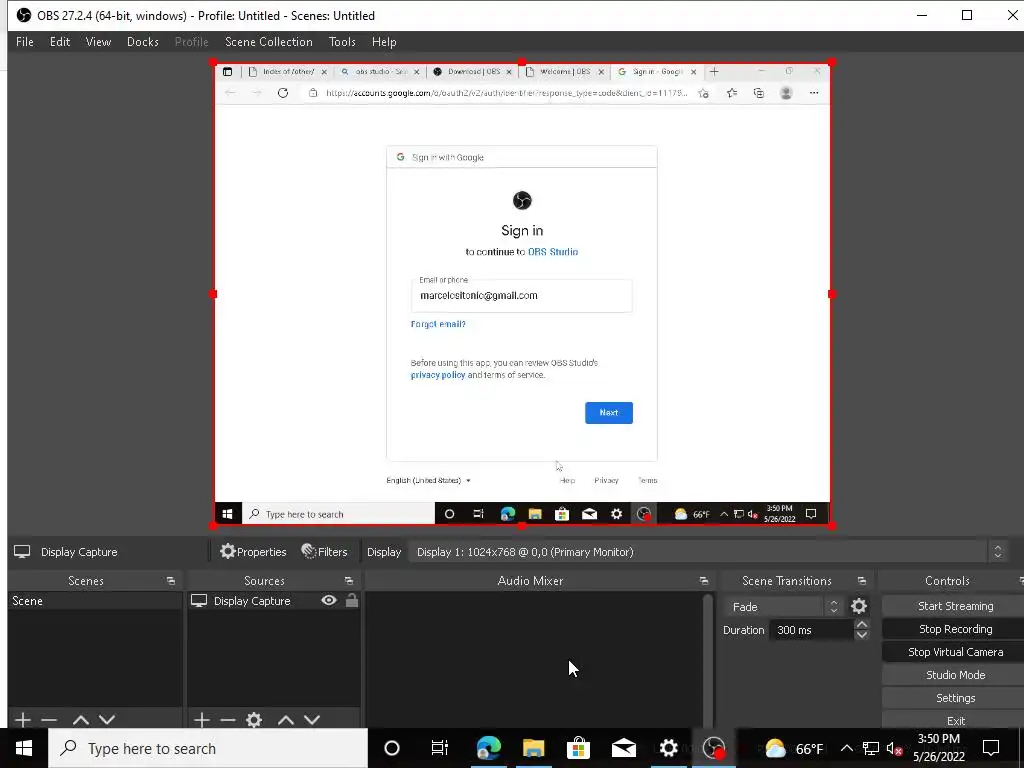Toggle the lock on Display Capture source
This screenshot has width=1024, height=768.
(x=351, y=600)
